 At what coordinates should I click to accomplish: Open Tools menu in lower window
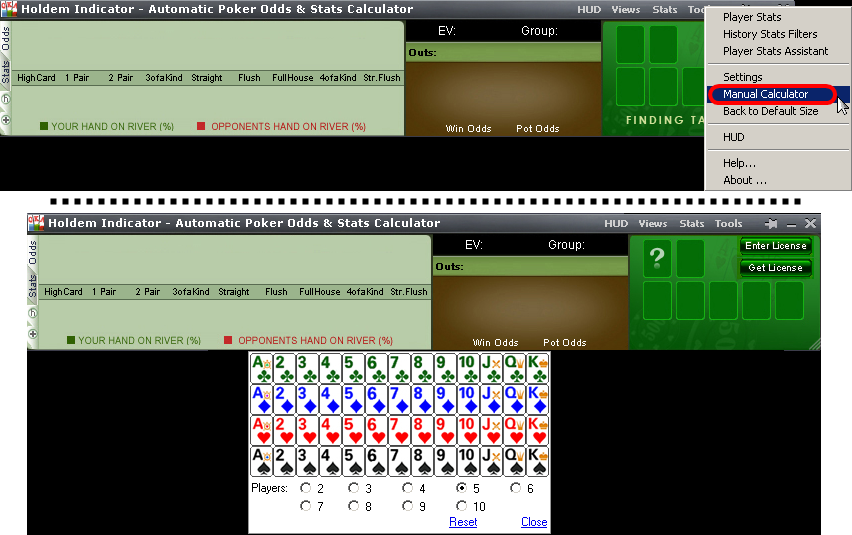pos(728,223)
